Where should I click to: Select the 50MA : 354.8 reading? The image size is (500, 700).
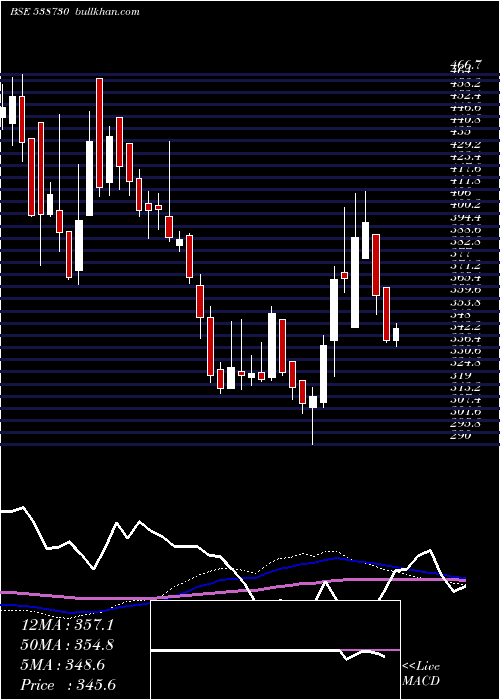click(67, 645)
